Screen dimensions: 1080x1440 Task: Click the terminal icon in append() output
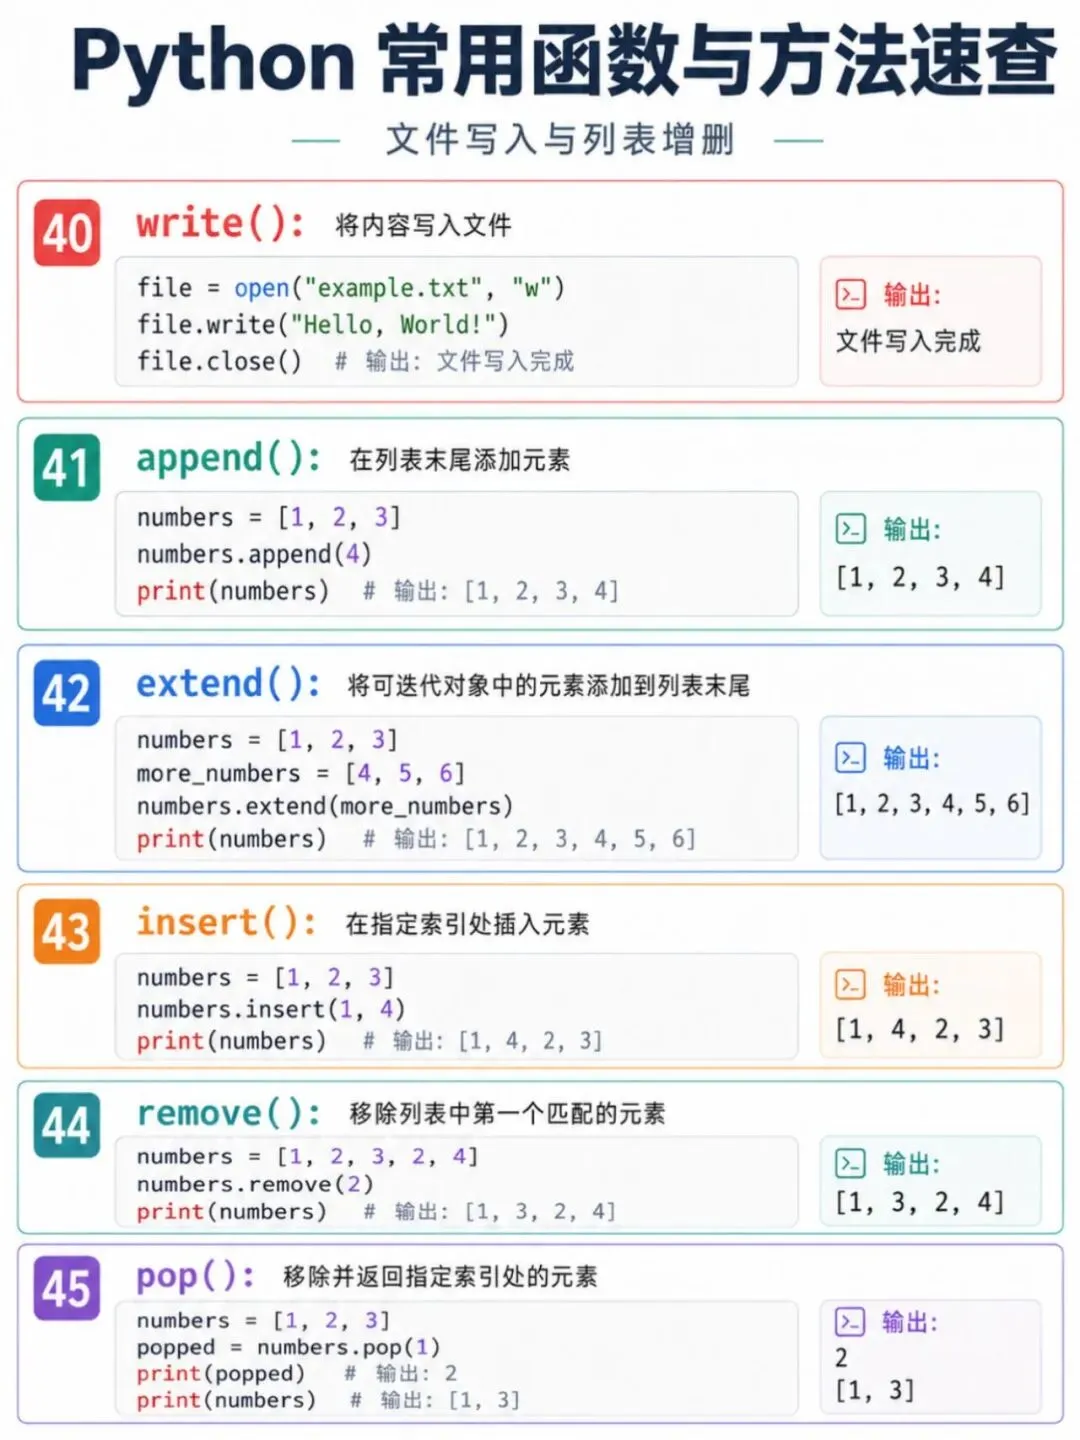click(851, 528)
